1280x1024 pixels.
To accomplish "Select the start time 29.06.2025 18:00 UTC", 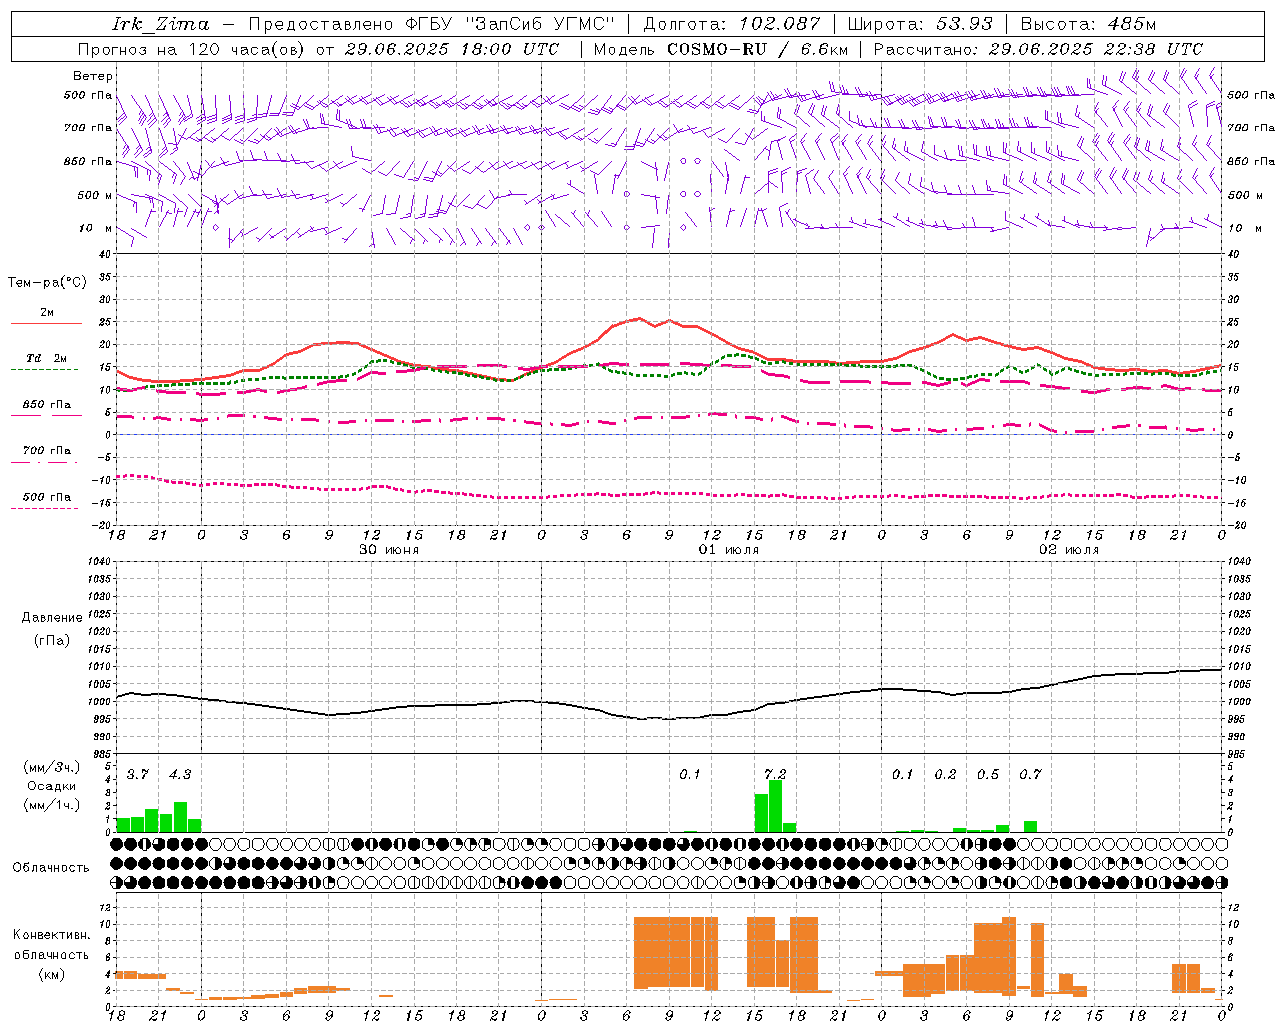I will click(451, 49).
